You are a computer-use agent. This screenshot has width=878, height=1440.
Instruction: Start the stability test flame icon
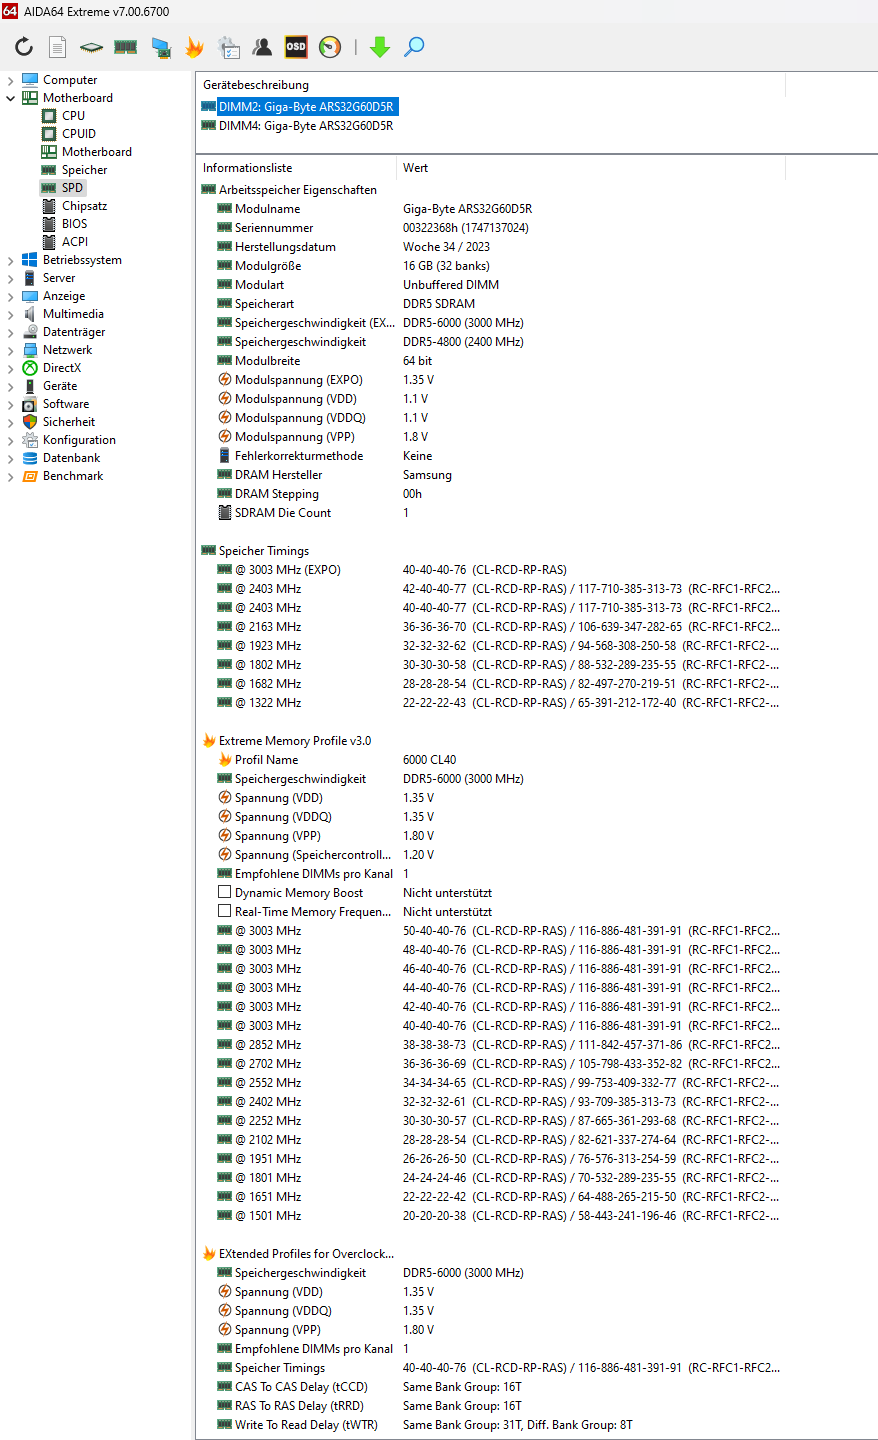point(194,46)
